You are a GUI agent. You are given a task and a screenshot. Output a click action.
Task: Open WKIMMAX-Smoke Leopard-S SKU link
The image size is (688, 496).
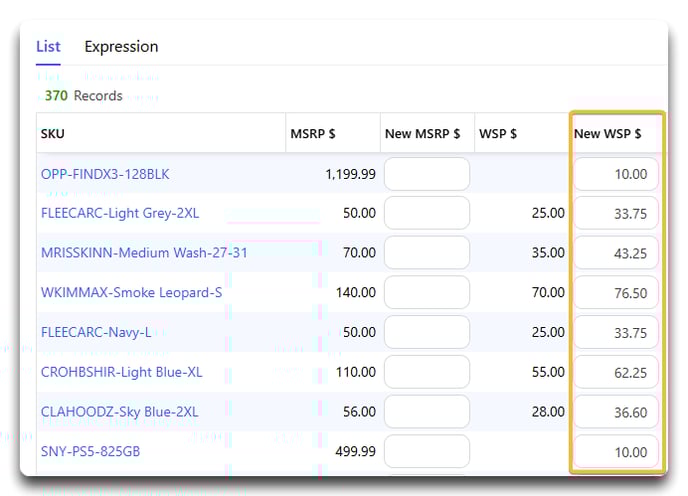[x=131, y=292]
